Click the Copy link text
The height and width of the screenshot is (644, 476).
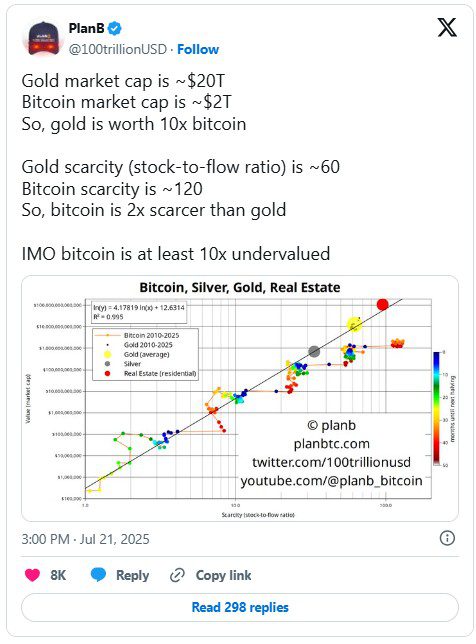pyautogui.click(x=223, y=575)
